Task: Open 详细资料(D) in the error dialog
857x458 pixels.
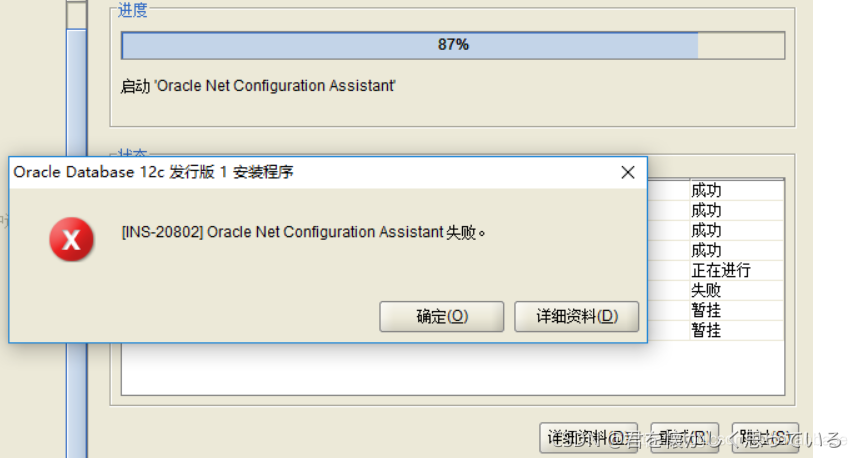Action: (x=577, y=316)
